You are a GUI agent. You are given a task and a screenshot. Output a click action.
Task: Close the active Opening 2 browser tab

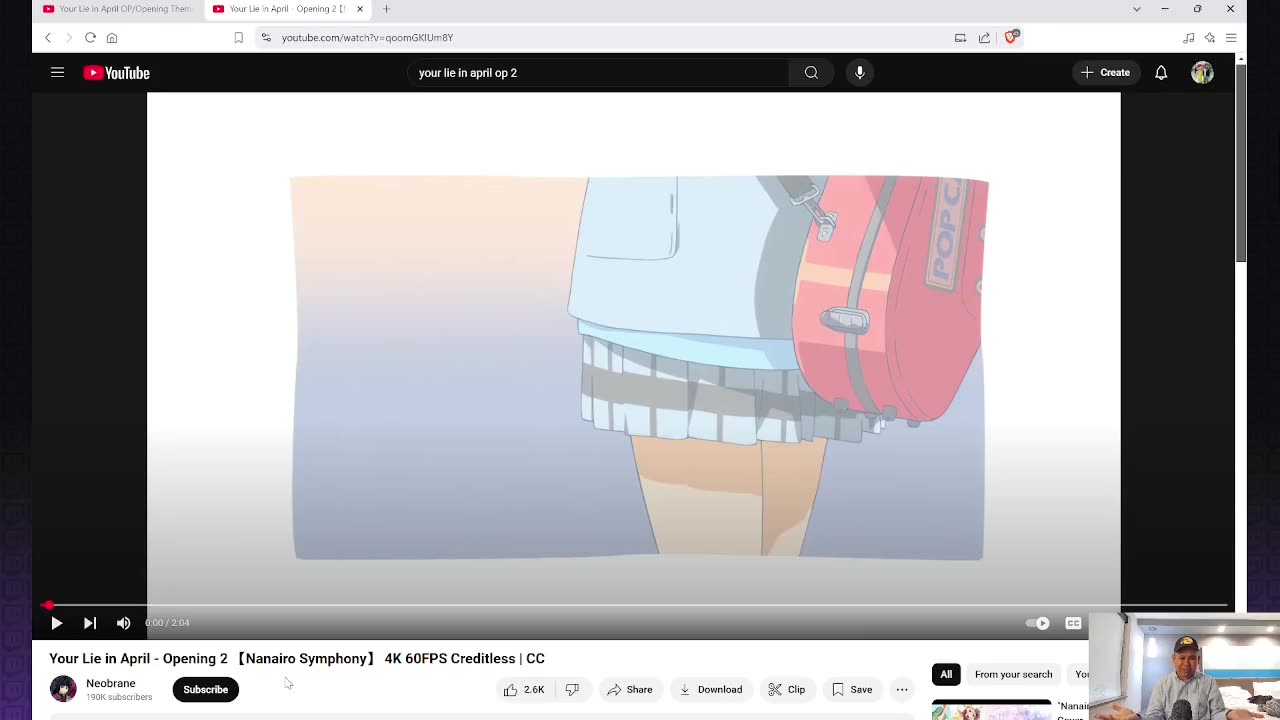click(360, 9)
